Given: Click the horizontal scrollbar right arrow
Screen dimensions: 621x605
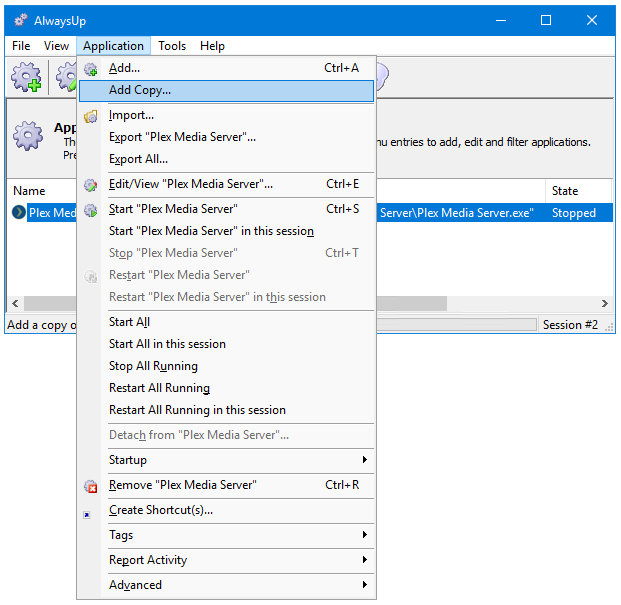Looking at the screenshot, I should point(605,304).
